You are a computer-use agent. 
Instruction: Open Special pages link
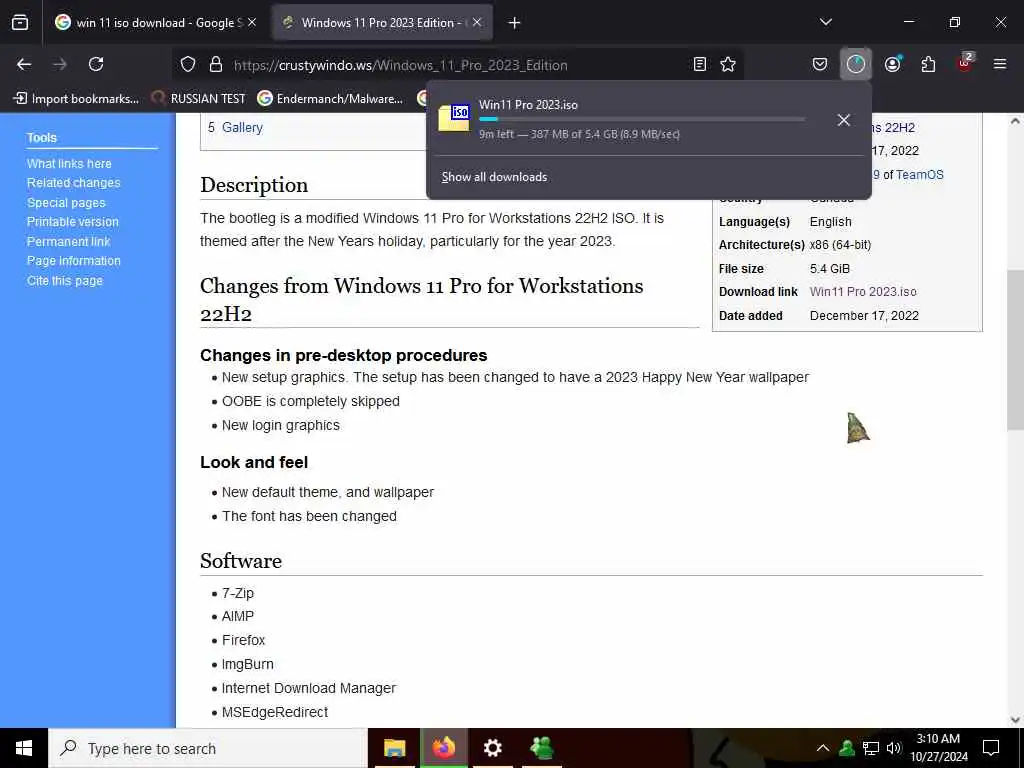point(66,202)
